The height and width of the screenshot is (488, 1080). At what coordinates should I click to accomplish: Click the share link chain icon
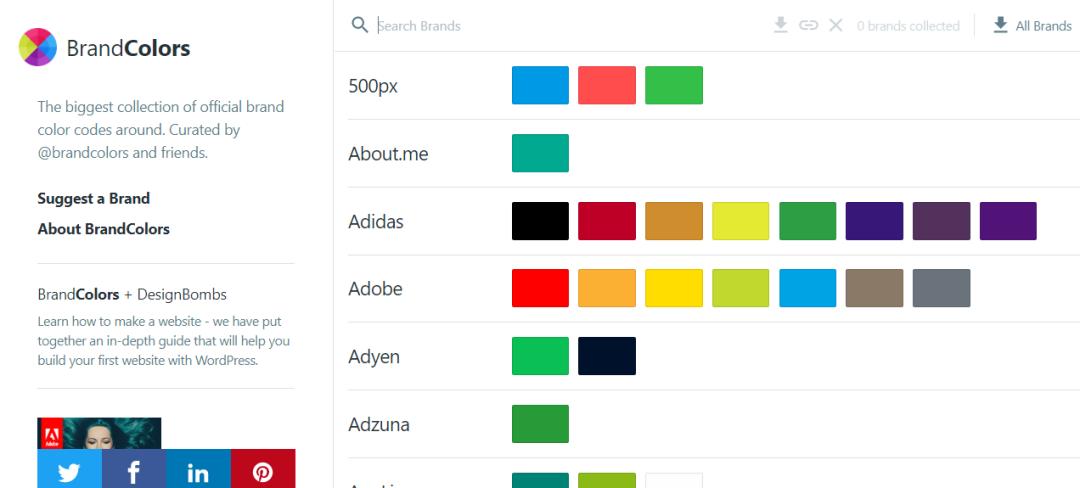808,25
